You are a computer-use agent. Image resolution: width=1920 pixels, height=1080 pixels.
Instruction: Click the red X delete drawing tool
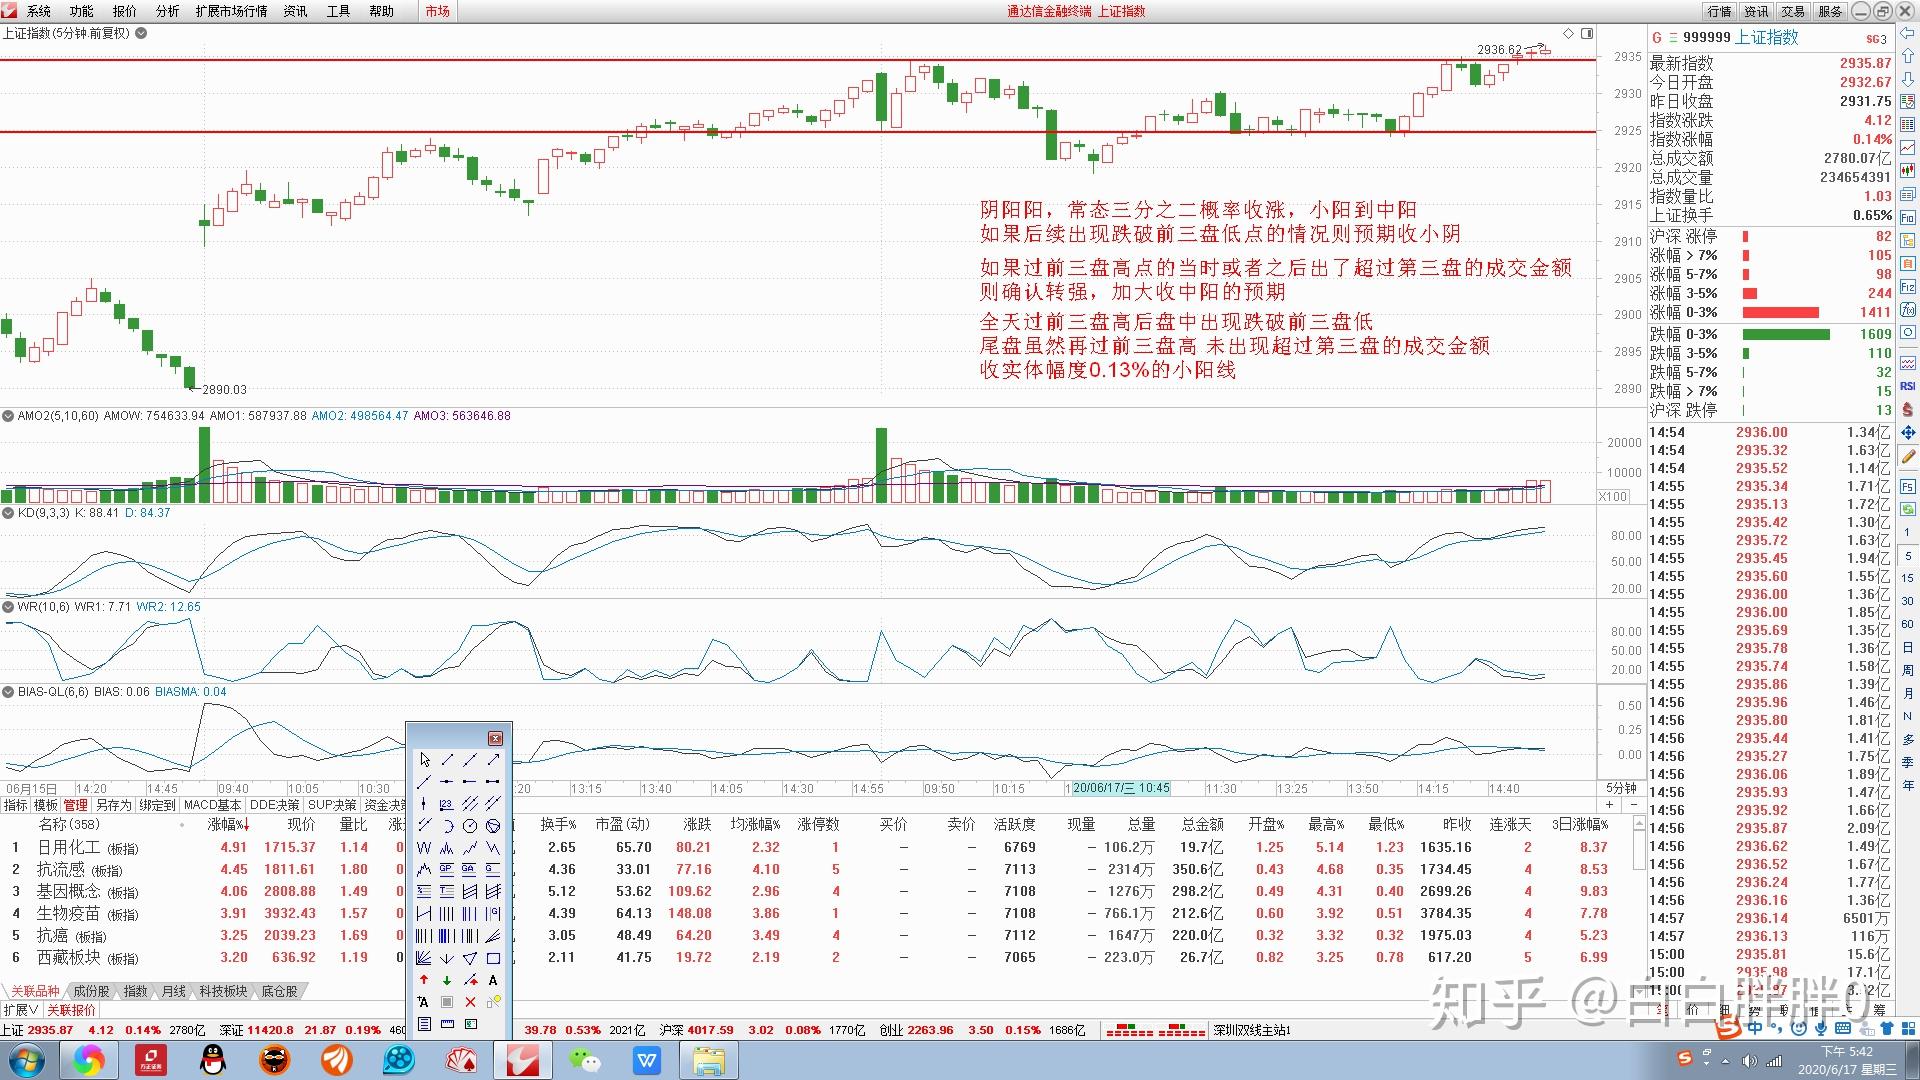(470, 1002)
